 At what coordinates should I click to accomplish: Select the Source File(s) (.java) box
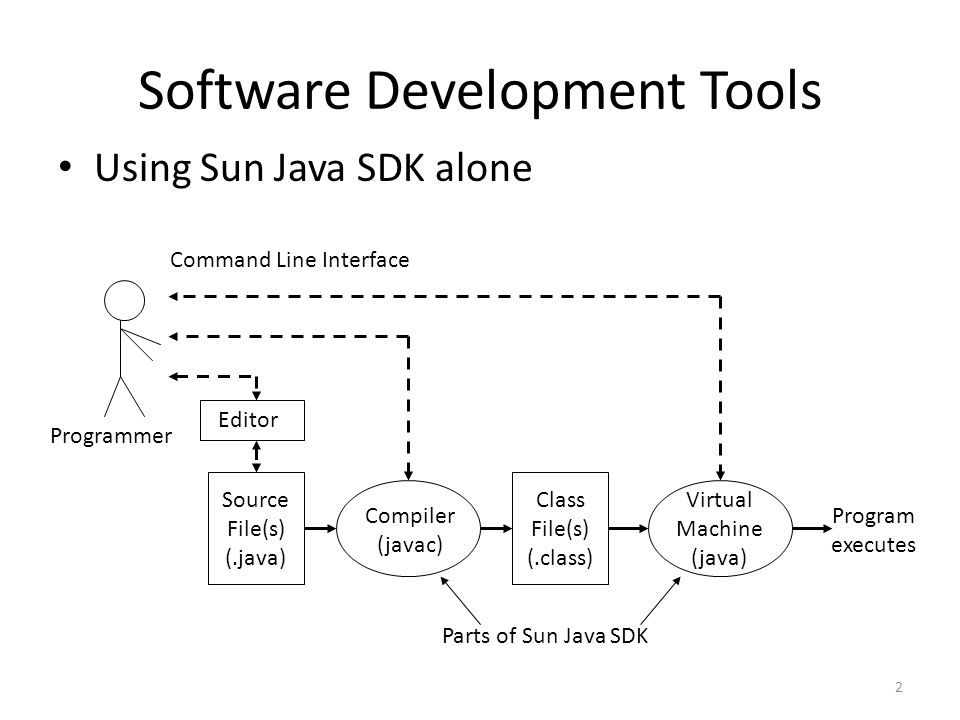(x=256, y=528)
